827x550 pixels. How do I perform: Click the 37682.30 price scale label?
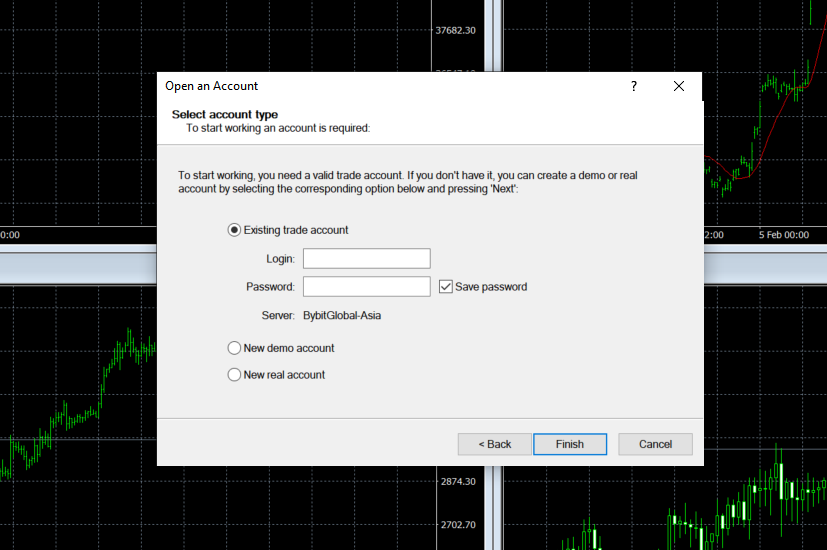[x=455, y=30]
